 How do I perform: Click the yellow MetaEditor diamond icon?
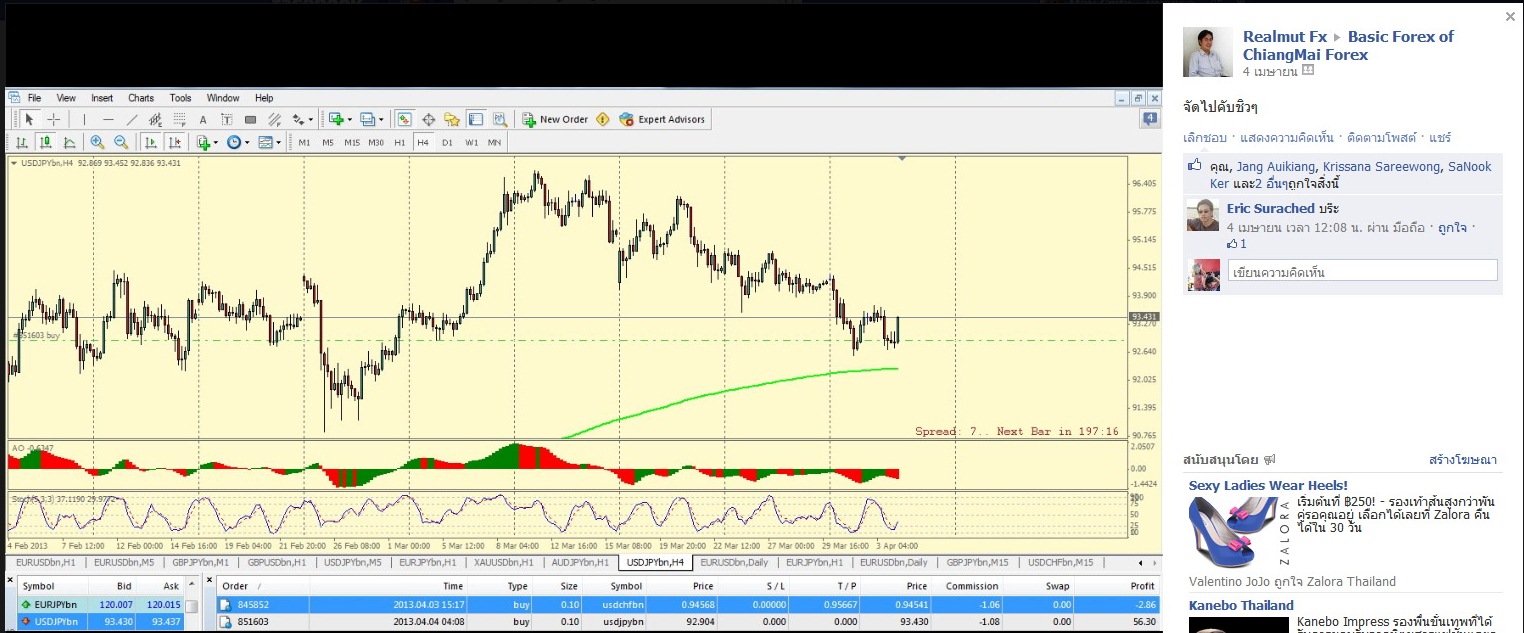pyautogui.click(x=602, y=119)
